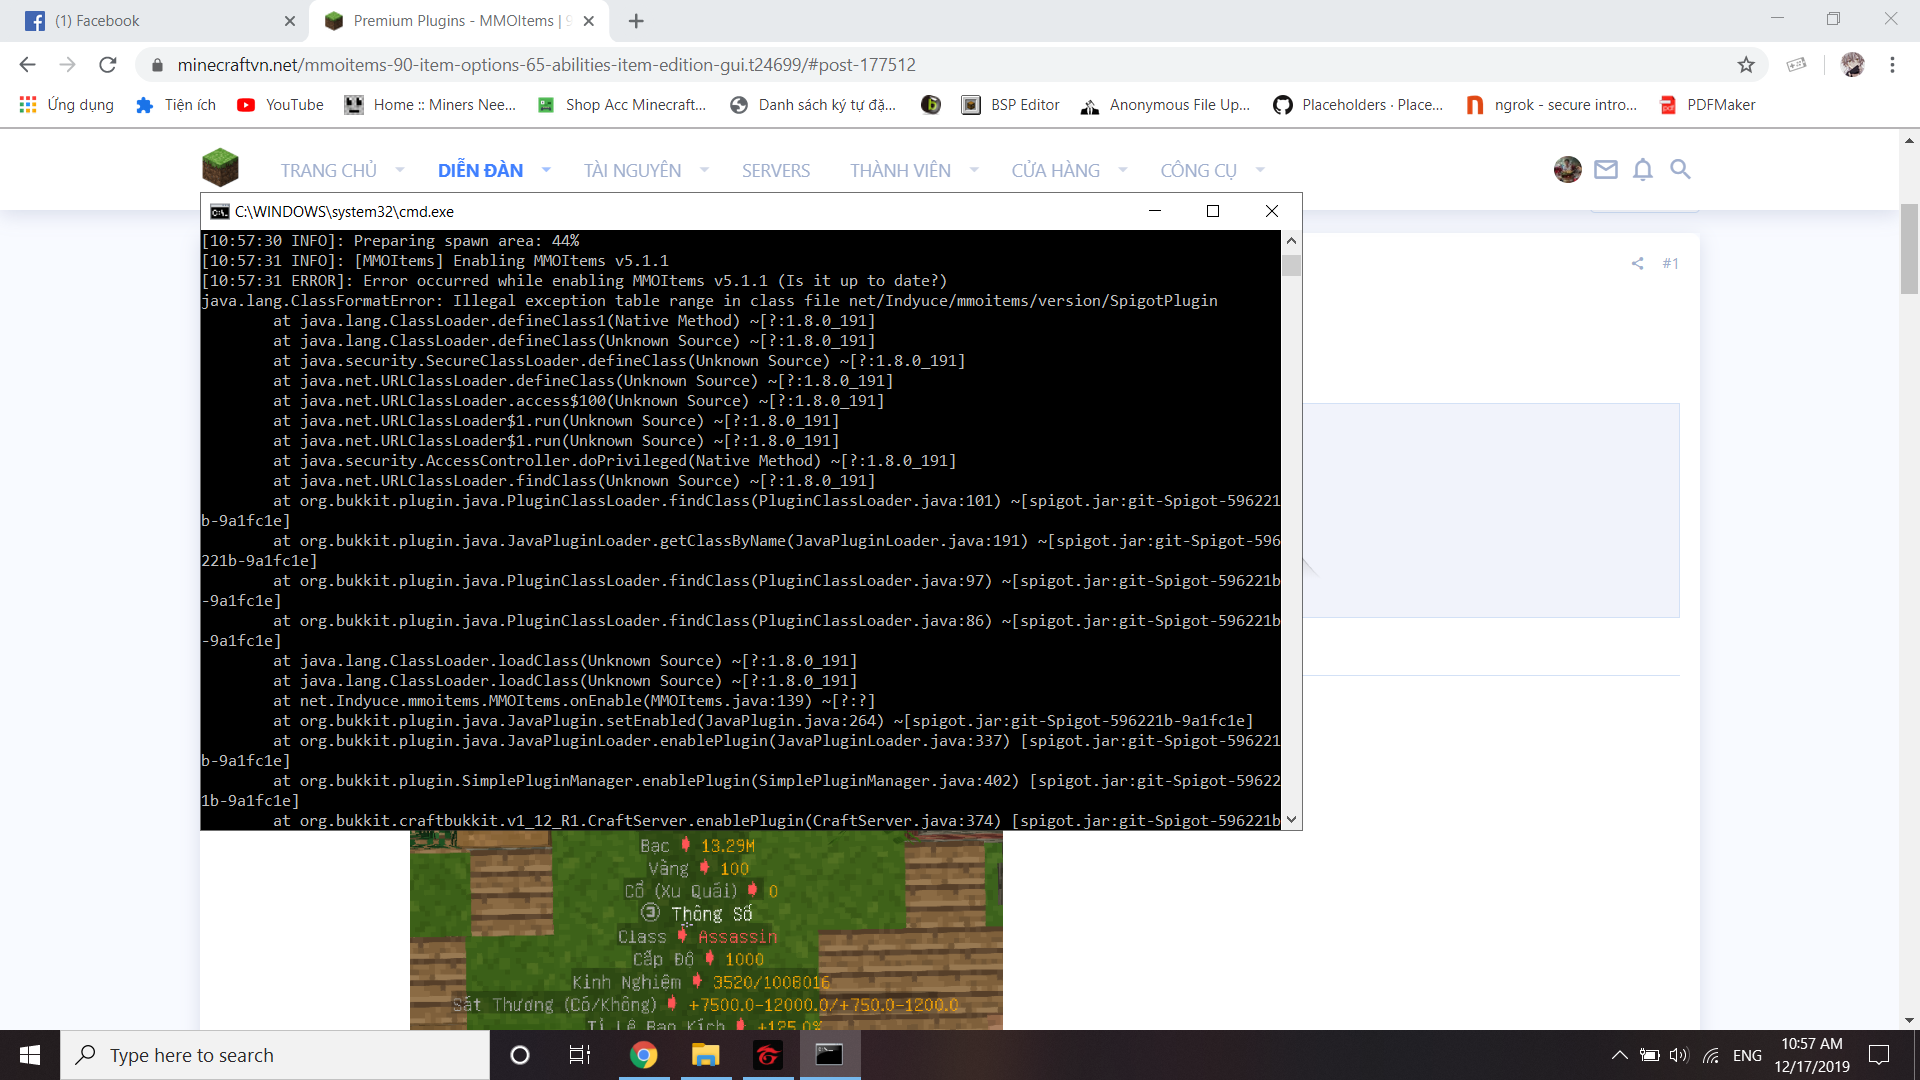The width and height of the screenshot is (1920, 1080).
Task: Expand the CỬA HÀNG dropdown arrow
Action: click(x=1122, y=170)
